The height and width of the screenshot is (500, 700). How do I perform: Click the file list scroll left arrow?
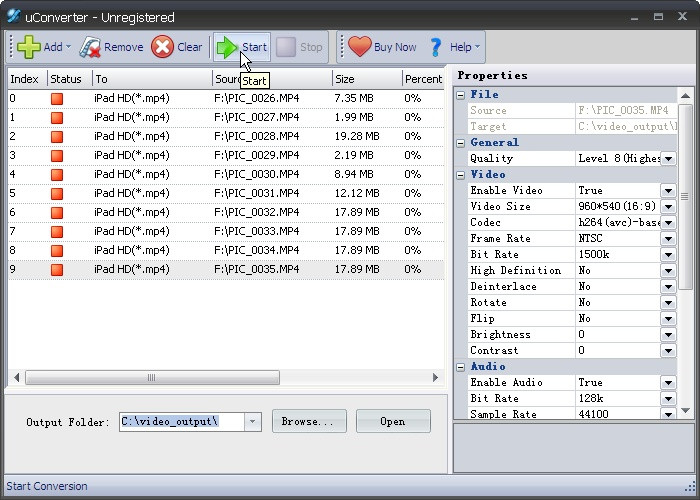17,378
